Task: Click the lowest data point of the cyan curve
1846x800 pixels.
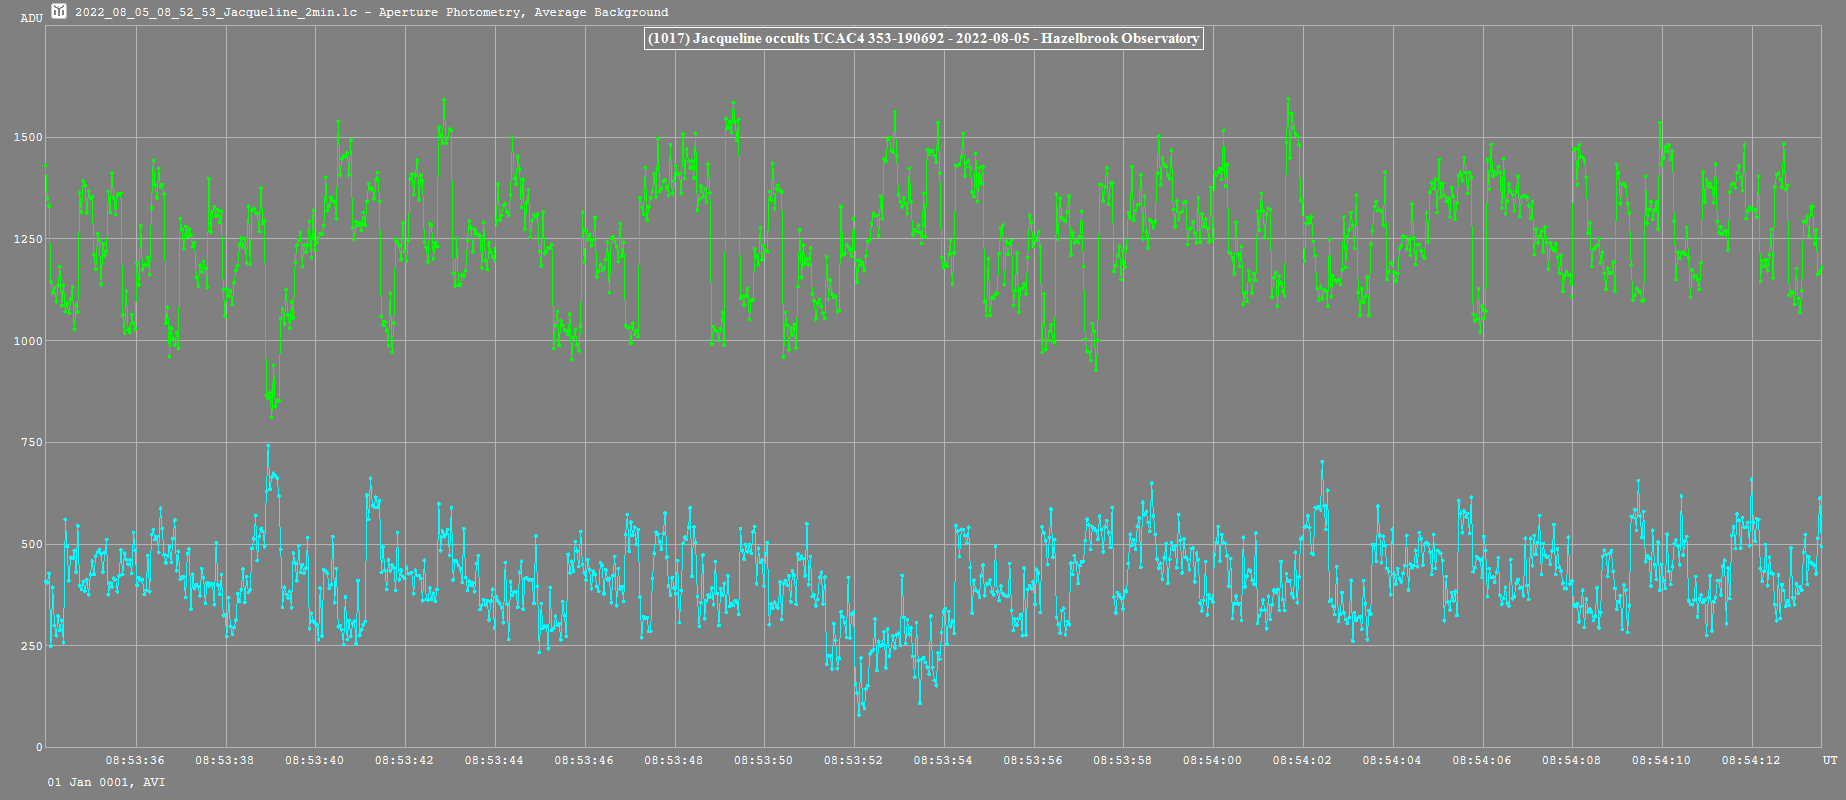Action: [859, 715]
